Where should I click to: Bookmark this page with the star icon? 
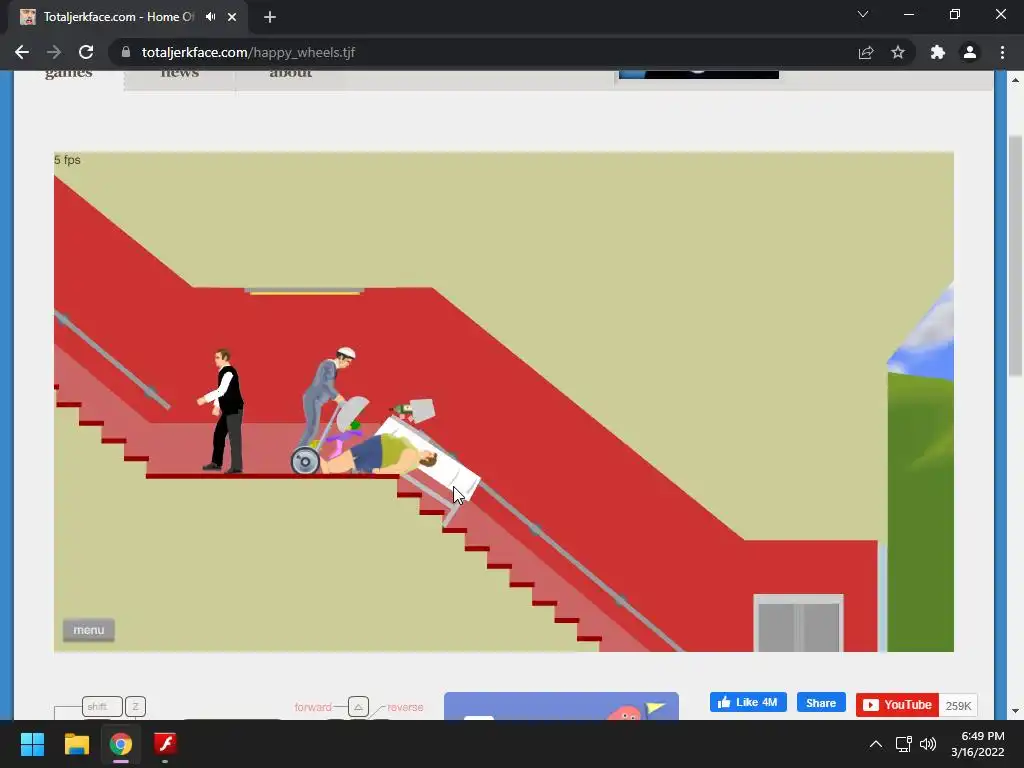coord(898,52)
